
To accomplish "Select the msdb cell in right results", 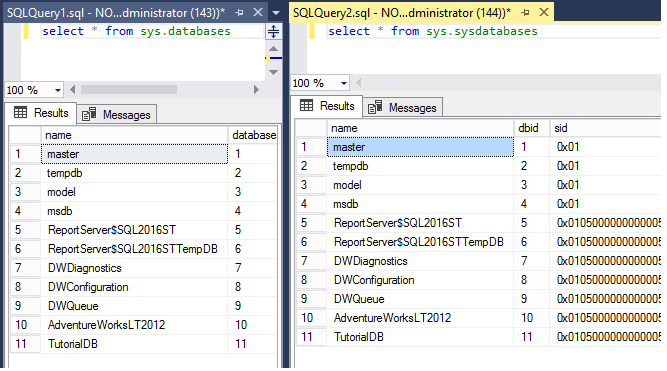I will pyautogui.click(x=420, y=204).
